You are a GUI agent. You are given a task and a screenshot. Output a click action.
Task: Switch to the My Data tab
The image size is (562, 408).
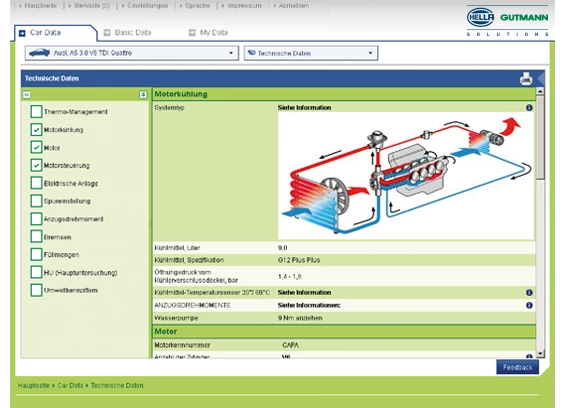pyautogui.click(x=209, y=33)
